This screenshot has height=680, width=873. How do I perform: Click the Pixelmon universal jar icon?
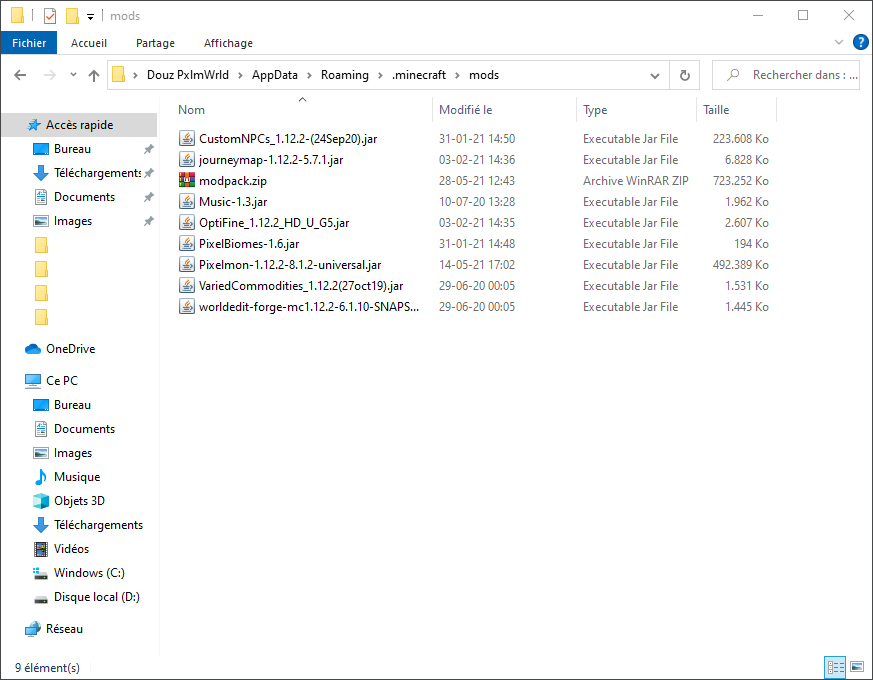click(187, 265)
